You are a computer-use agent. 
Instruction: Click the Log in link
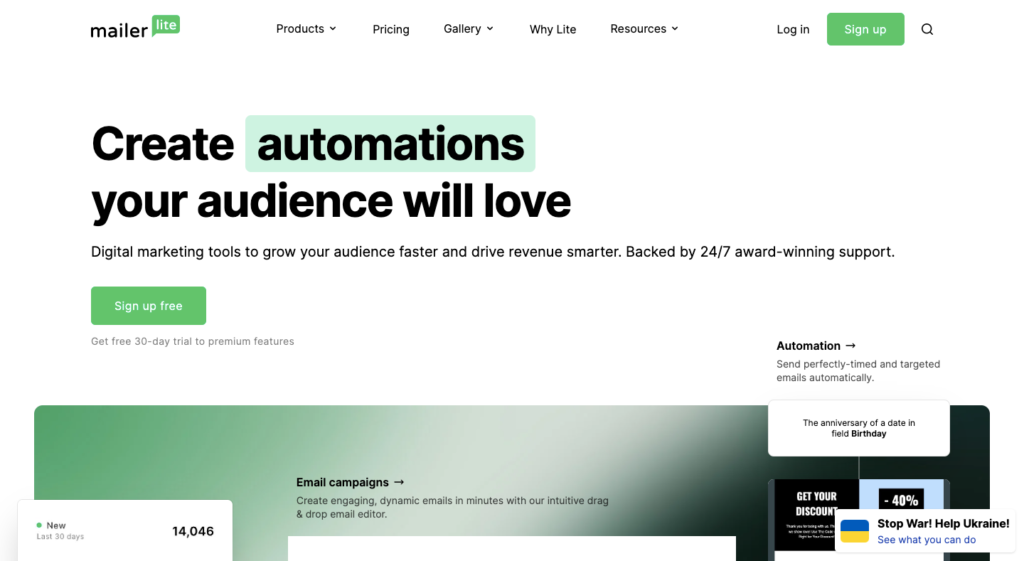(793, 29)
